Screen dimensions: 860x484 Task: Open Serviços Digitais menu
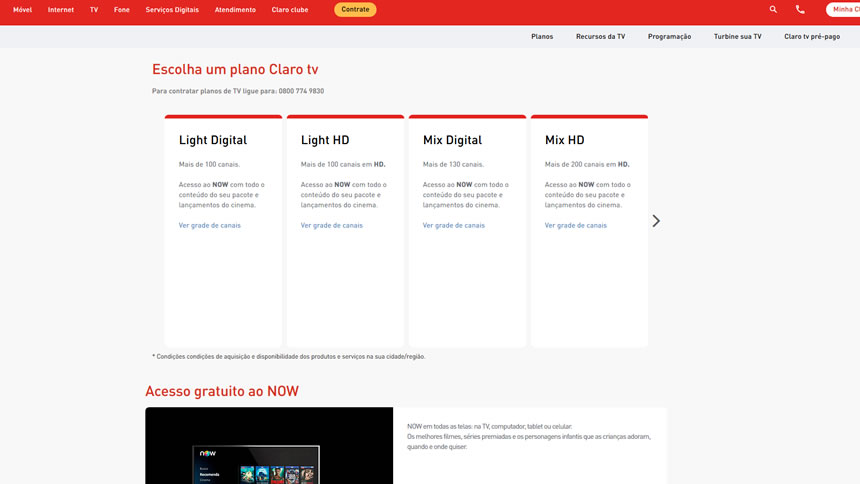tap(172, 9)
